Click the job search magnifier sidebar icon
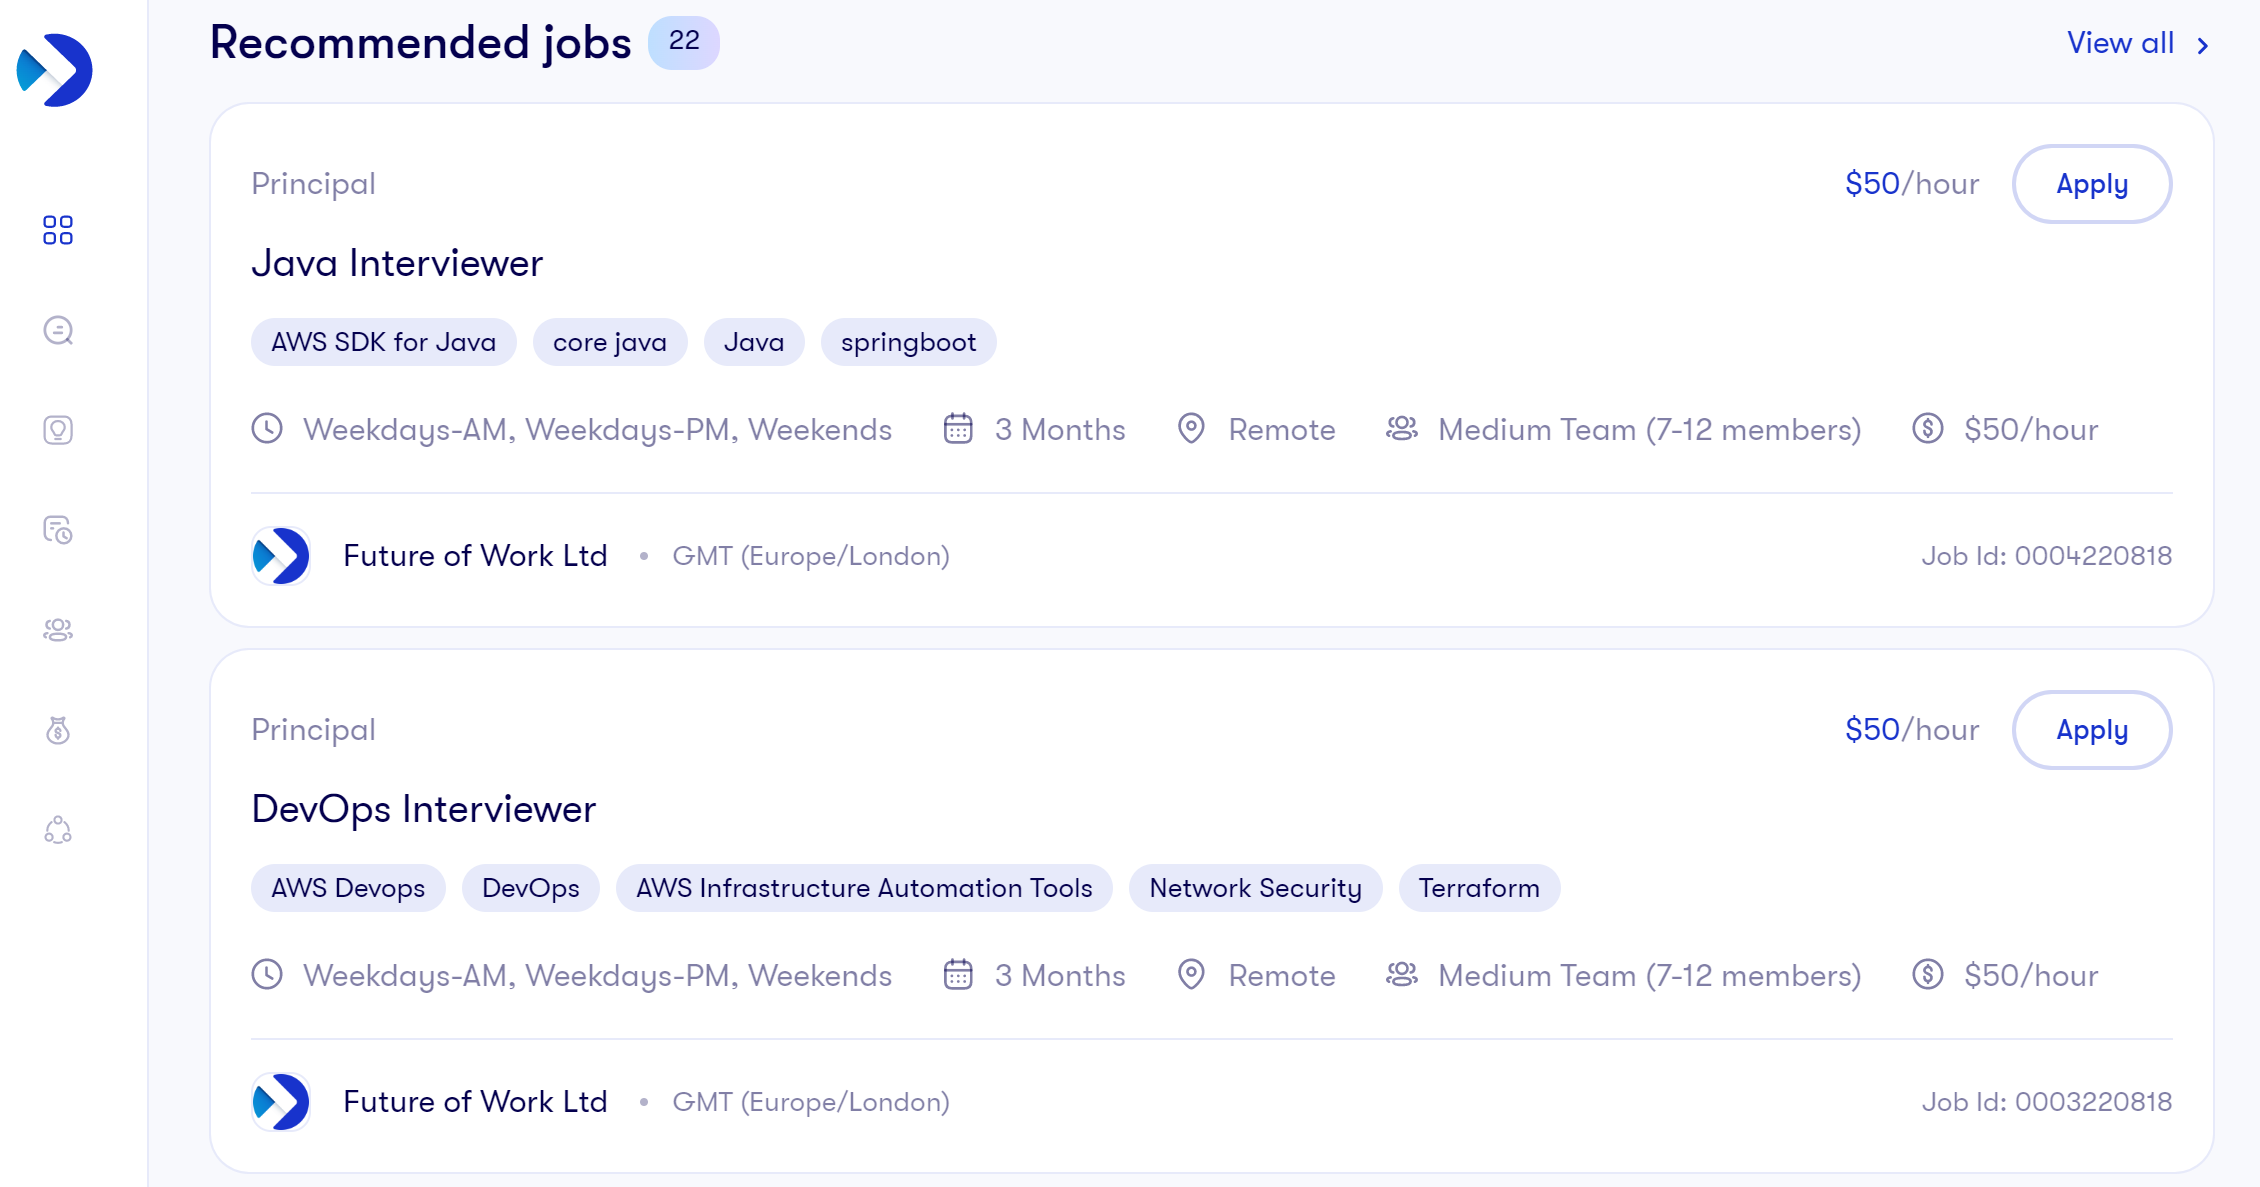The width and height of the screenshot is (2260, 1187). [x=58, y=330]
